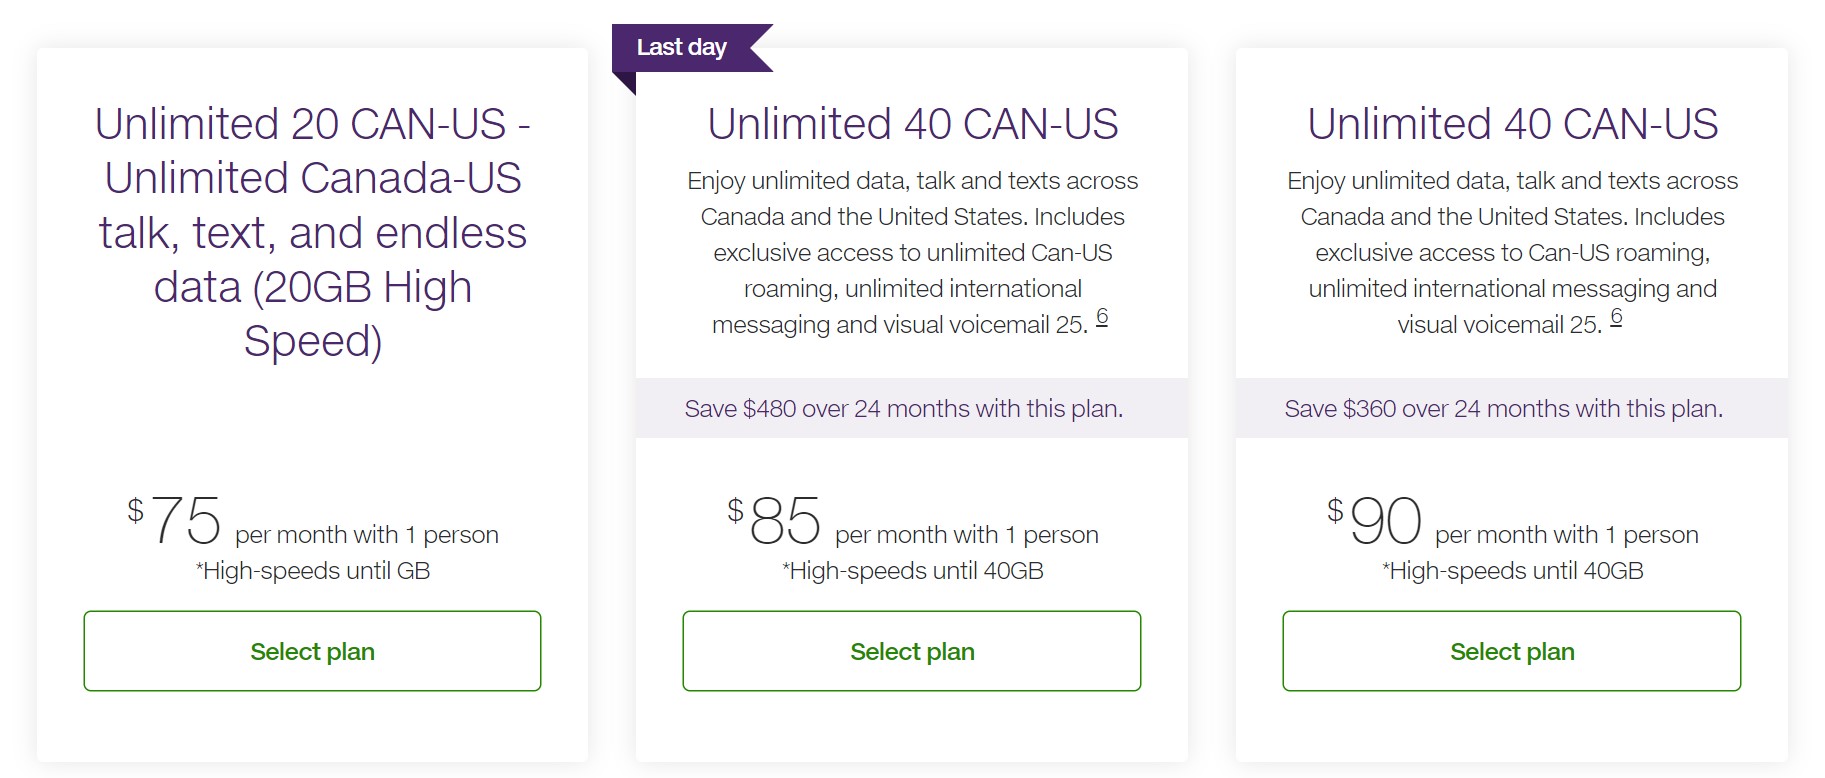Click the $85 per month price
The height and width of the screenshot is (778, 1825).
[785, 521]
